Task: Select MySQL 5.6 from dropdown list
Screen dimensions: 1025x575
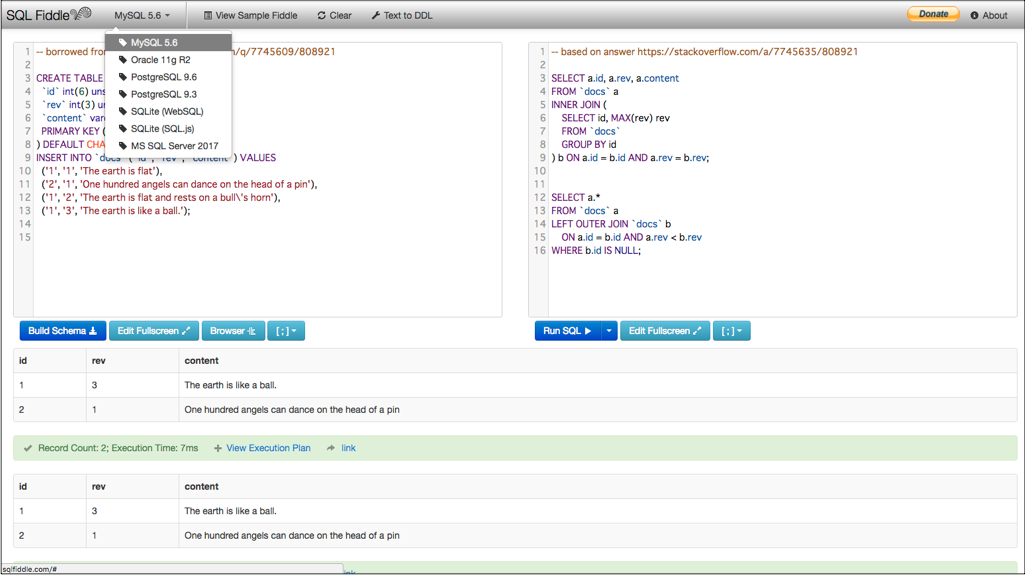Action: coord(169,42)
